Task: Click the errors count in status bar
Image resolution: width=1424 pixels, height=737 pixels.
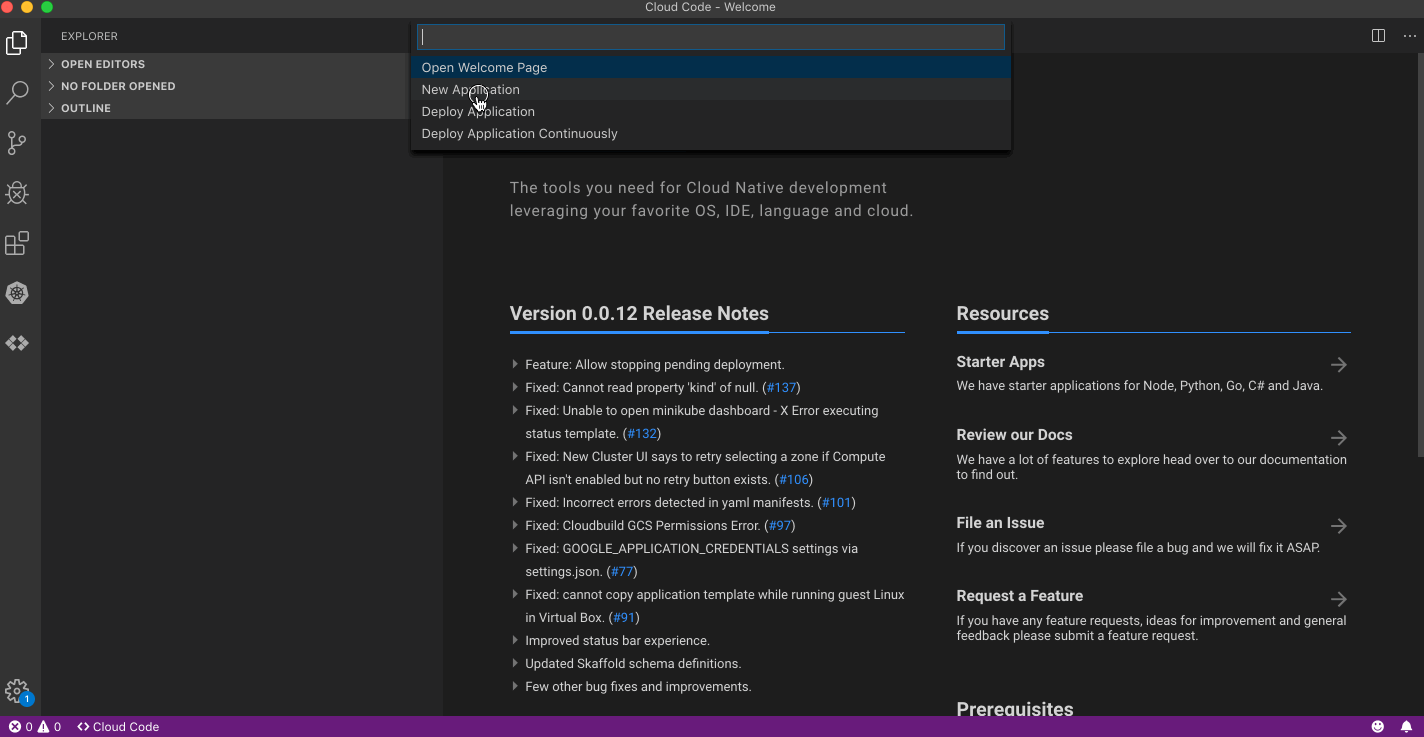Action: pos(21,727)
